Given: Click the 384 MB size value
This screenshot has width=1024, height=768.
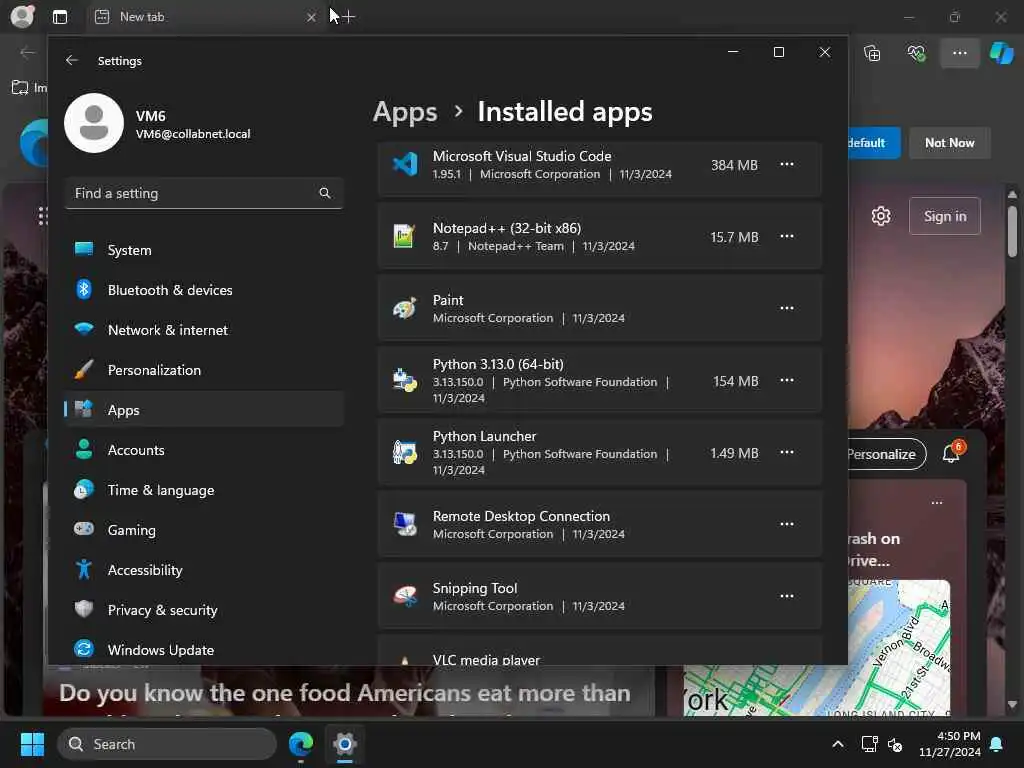Looking at the screenshot, I should (734, 165).
